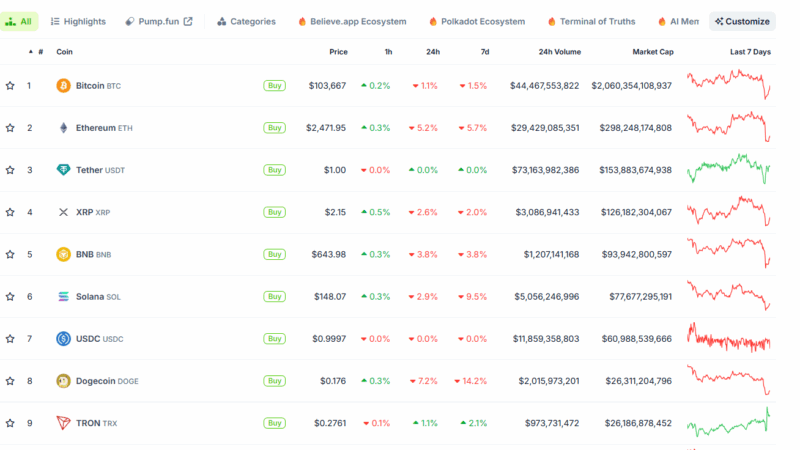The image size is (800, 450).
Task: Toggle the star next to Tether
Action: [10, 170]
